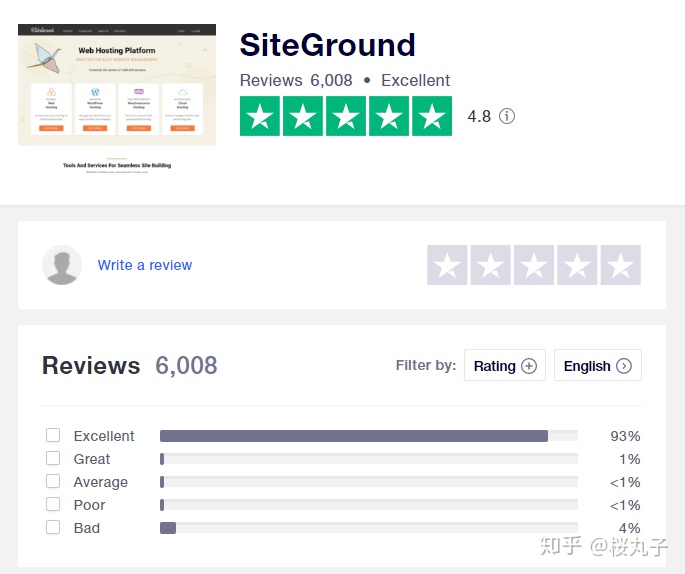Click the Excellent label in the rating list
The width and height of the screenshot is (685, 574).
(104, 436)
